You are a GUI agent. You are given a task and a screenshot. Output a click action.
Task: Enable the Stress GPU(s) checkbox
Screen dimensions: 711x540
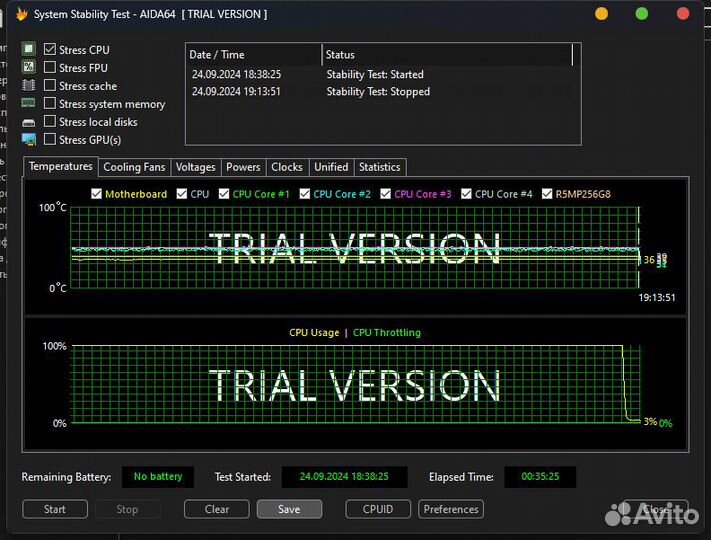50,139
